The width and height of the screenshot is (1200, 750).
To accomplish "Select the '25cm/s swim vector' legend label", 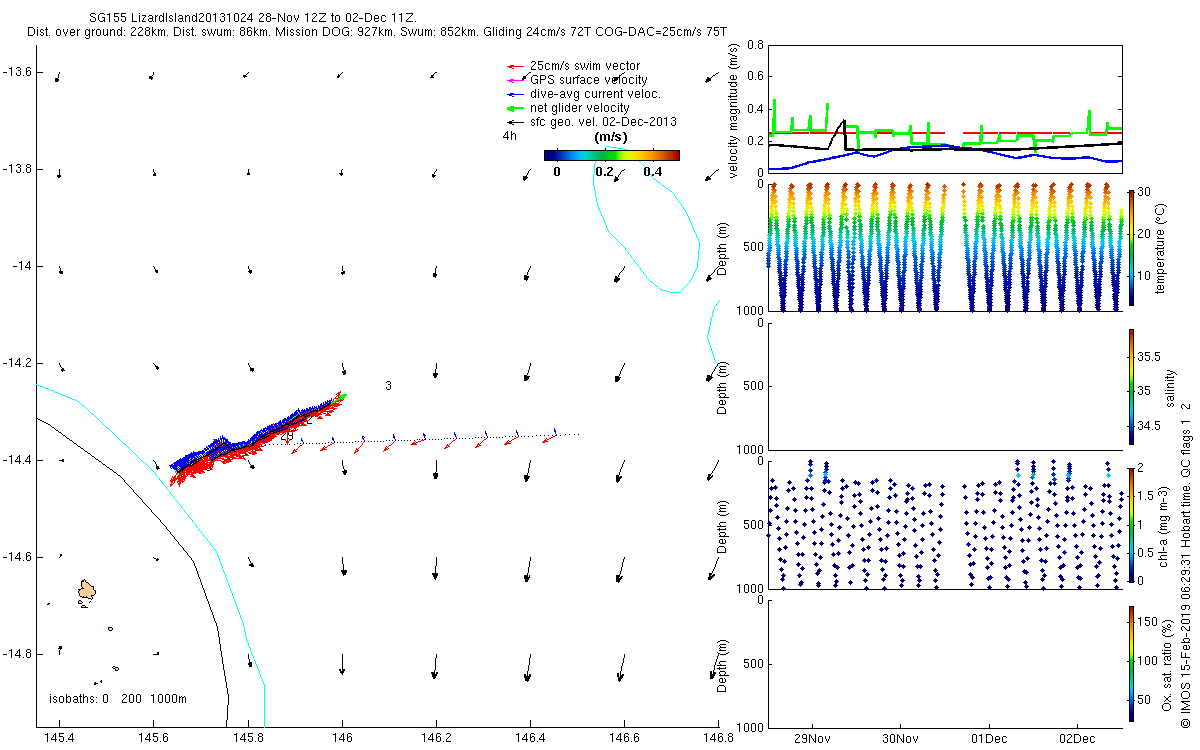I will (x=585, y=66).
